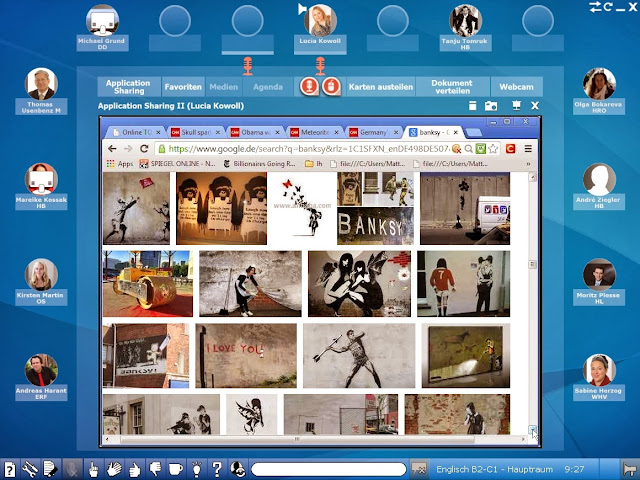Select participant Michael Grund avatar
This screenshot has height=480, width=640.
[102, 20]
